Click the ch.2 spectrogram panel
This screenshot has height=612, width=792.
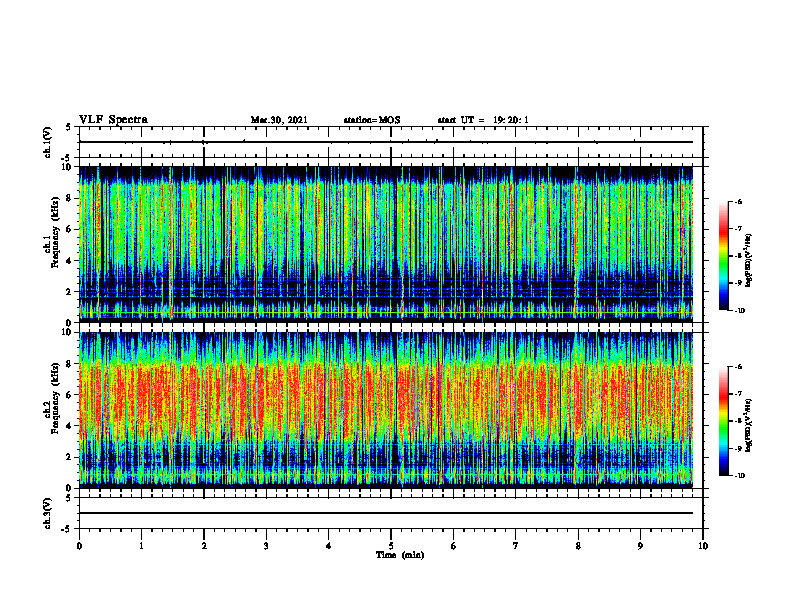(x=386, y=410)
